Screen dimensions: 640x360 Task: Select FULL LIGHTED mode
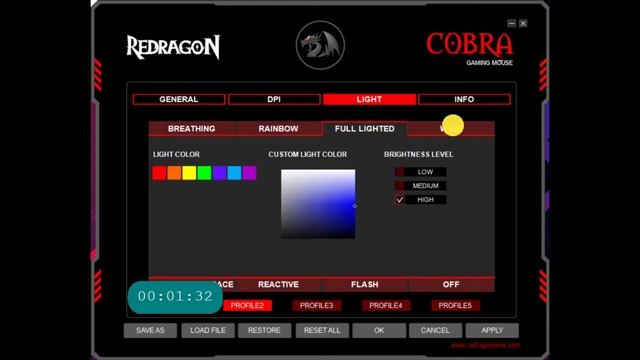[x=364, y=129]
